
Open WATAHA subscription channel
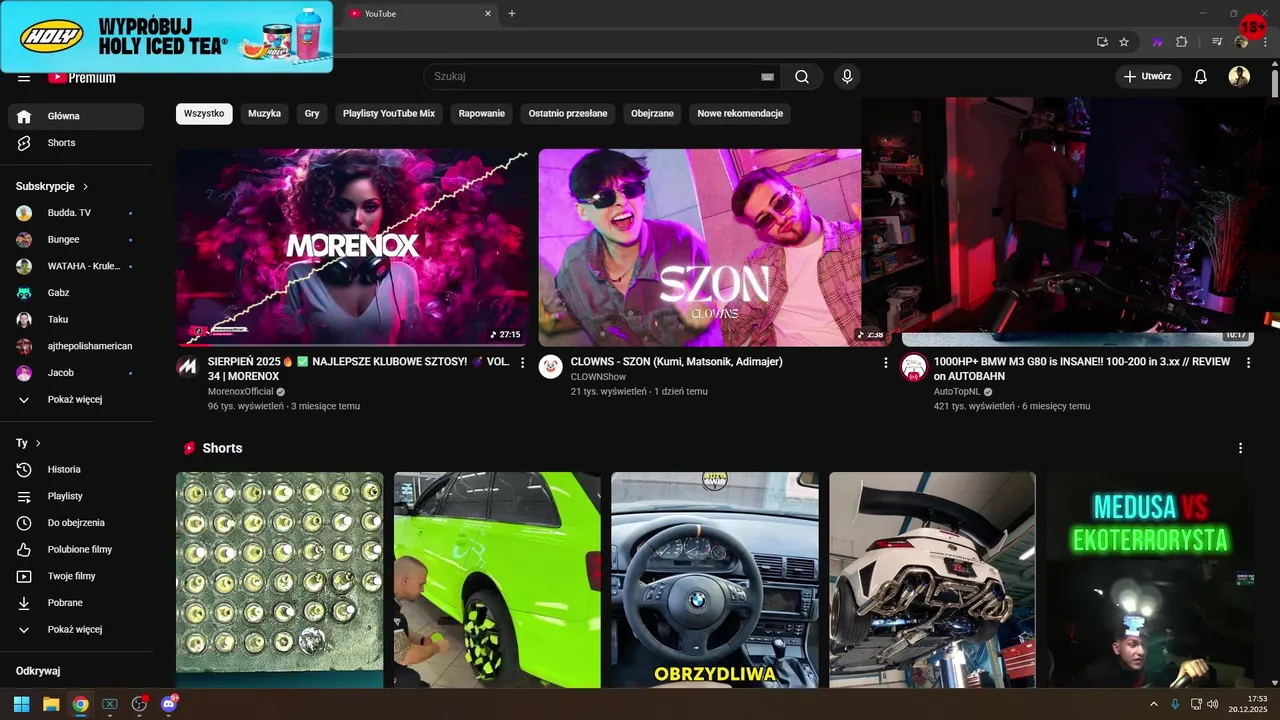[76, 266]
